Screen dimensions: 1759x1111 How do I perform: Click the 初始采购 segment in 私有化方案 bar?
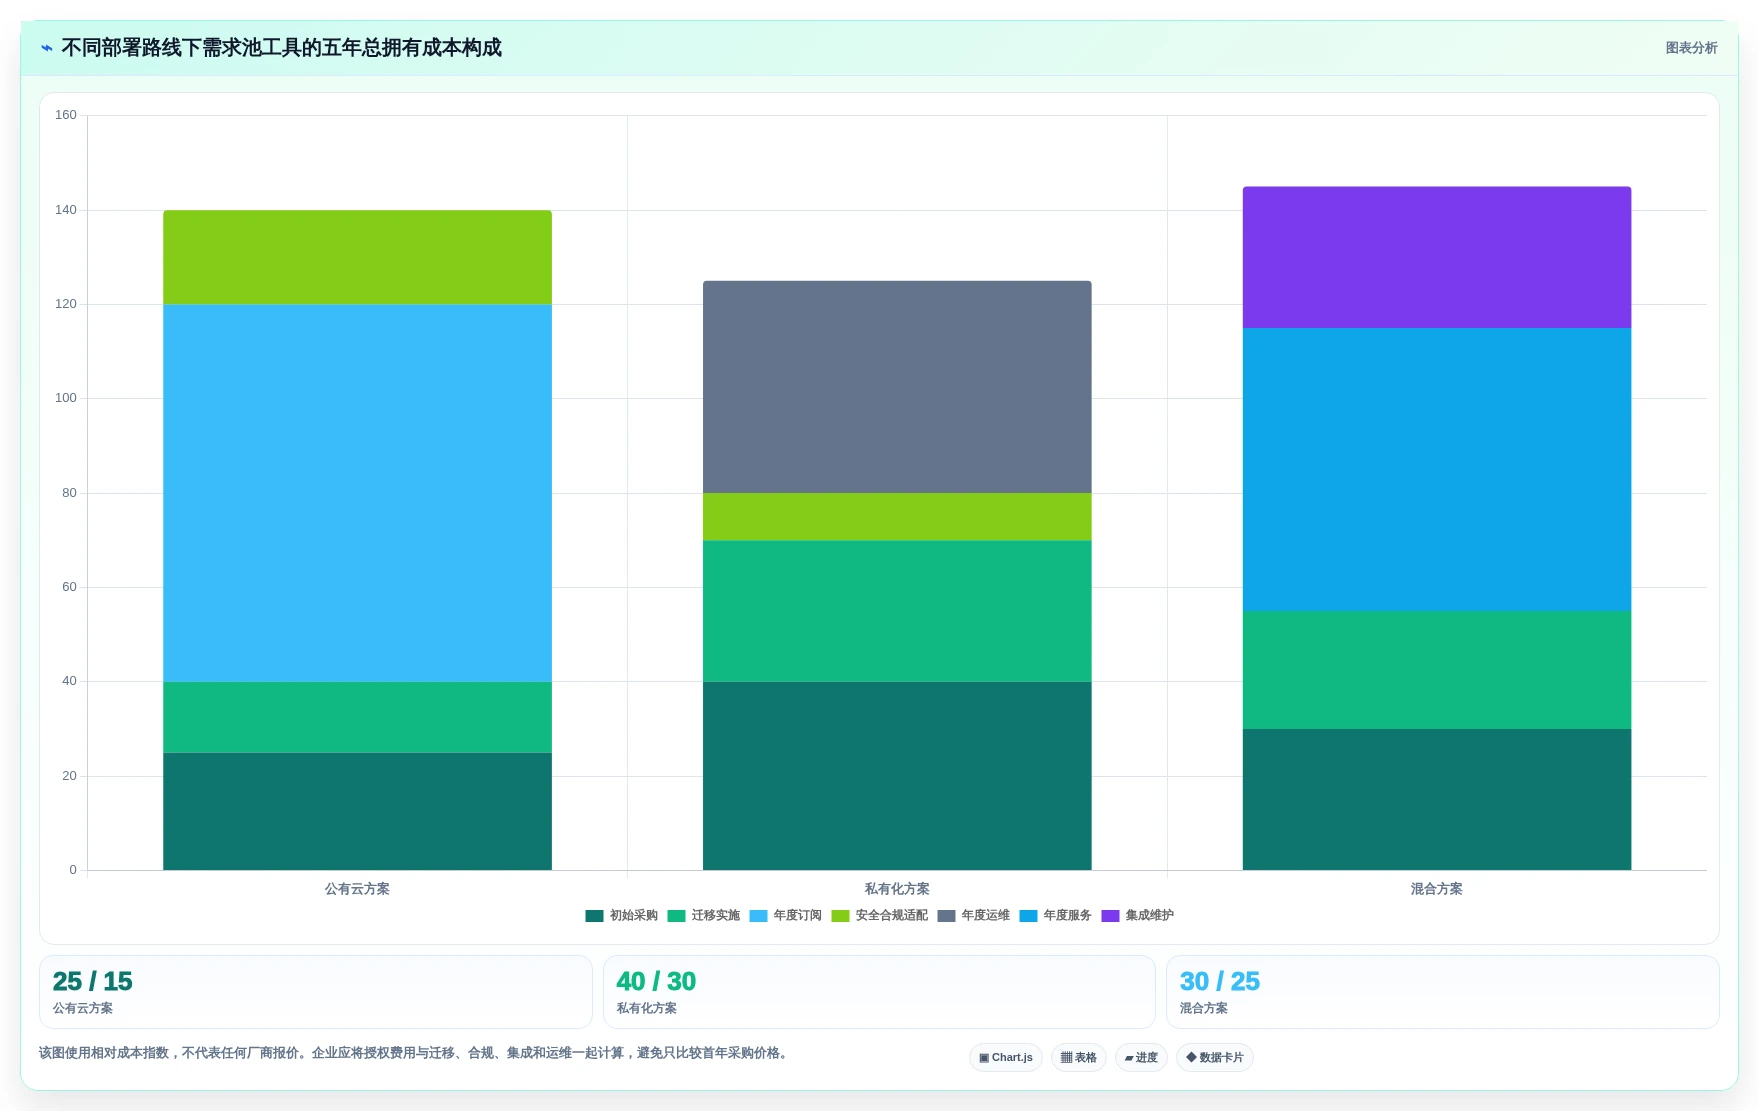click(x=897, y=776)
